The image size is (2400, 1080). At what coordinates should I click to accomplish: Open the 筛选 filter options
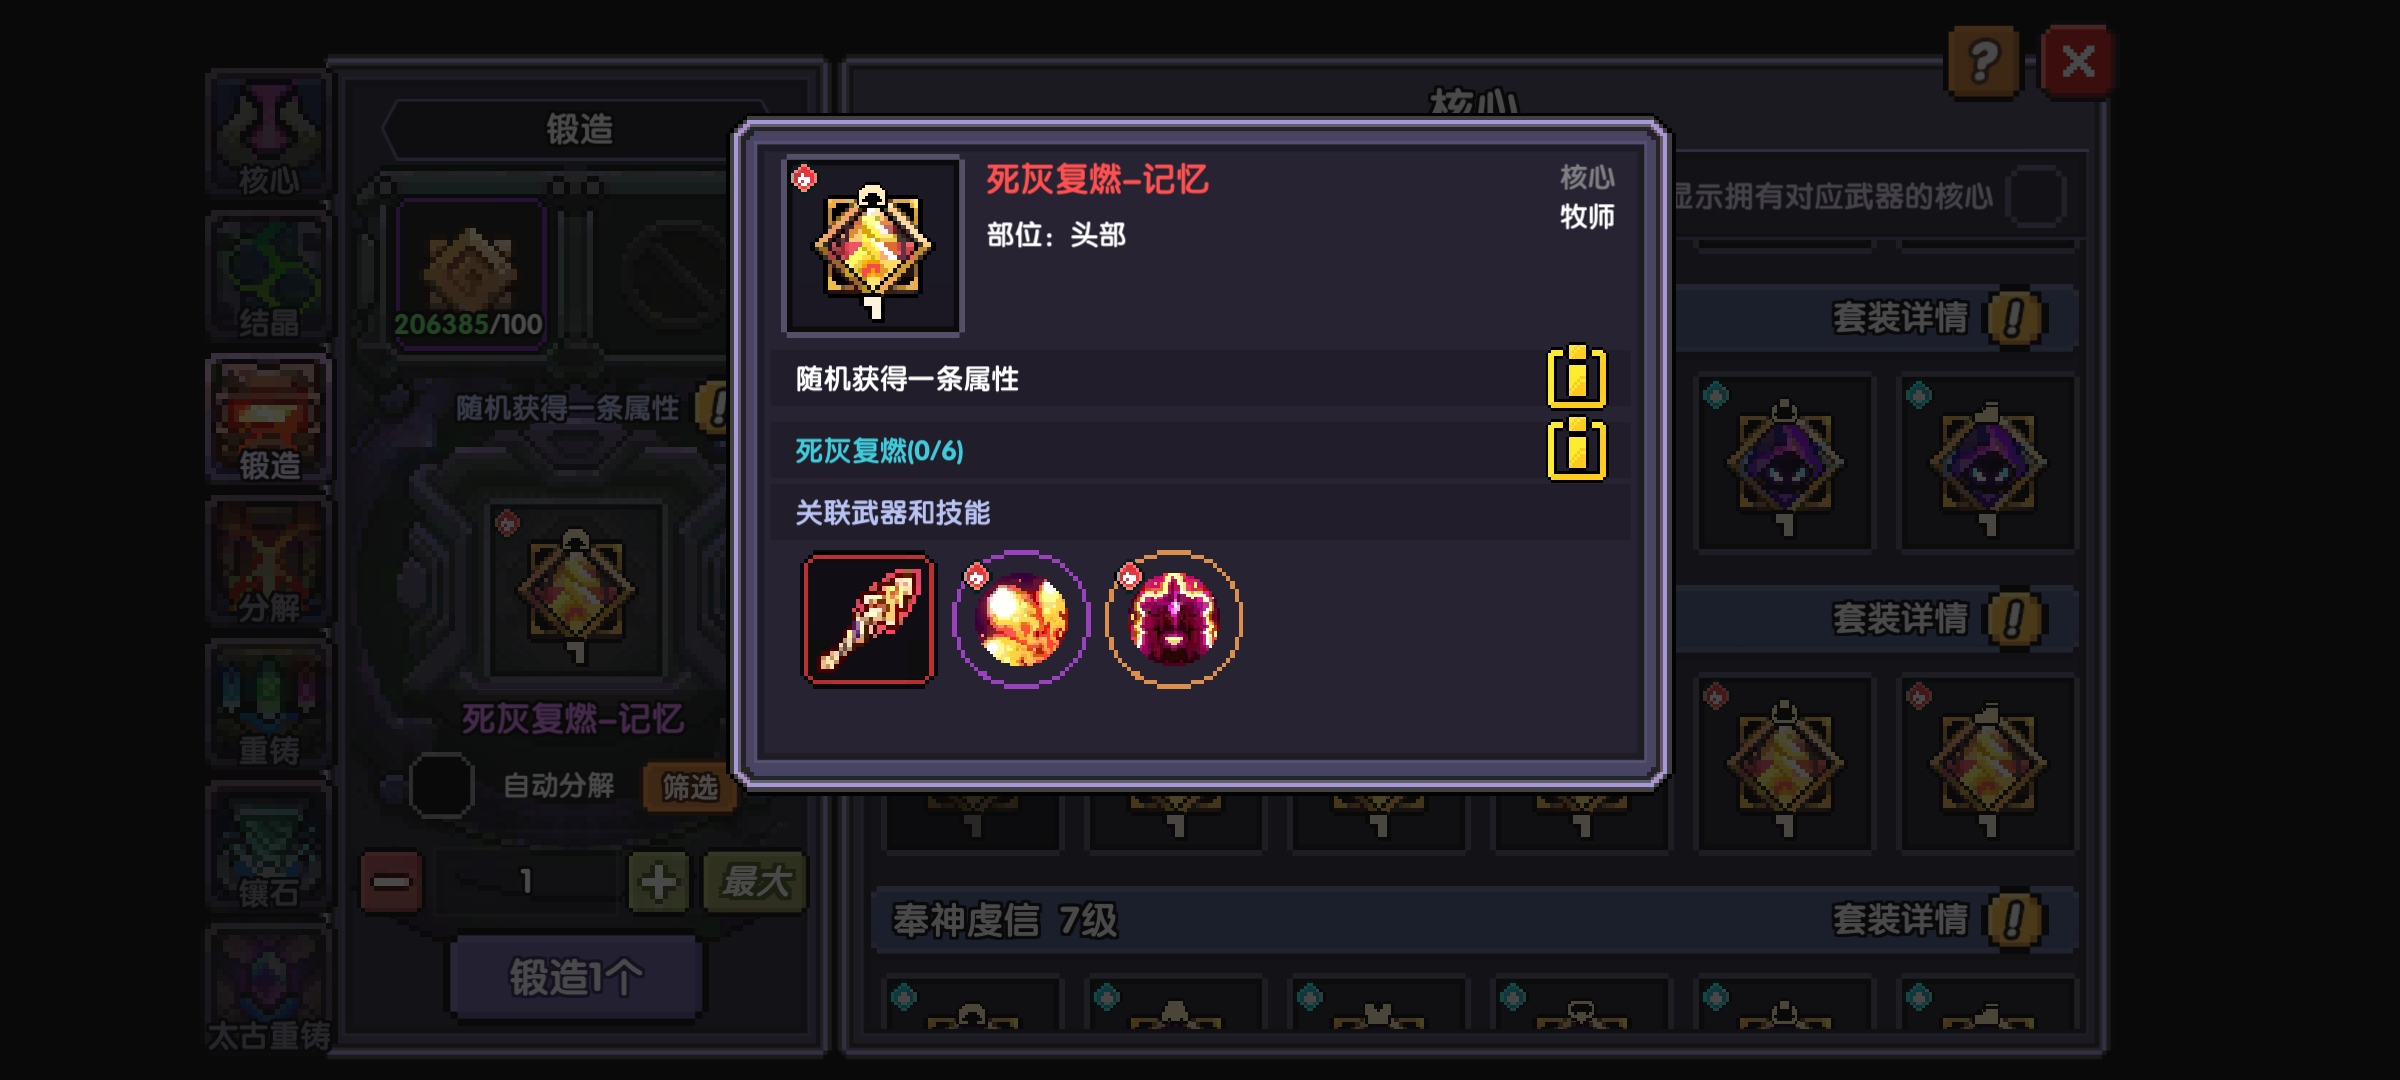point(690,787)
